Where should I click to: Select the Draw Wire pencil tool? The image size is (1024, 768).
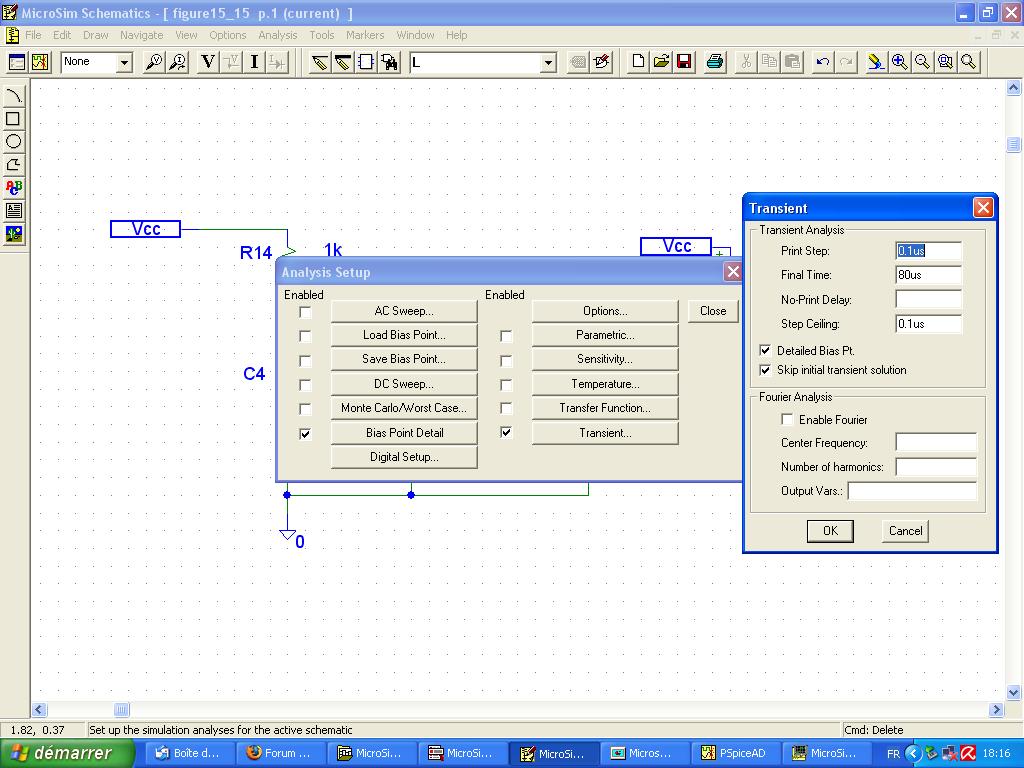319,62
